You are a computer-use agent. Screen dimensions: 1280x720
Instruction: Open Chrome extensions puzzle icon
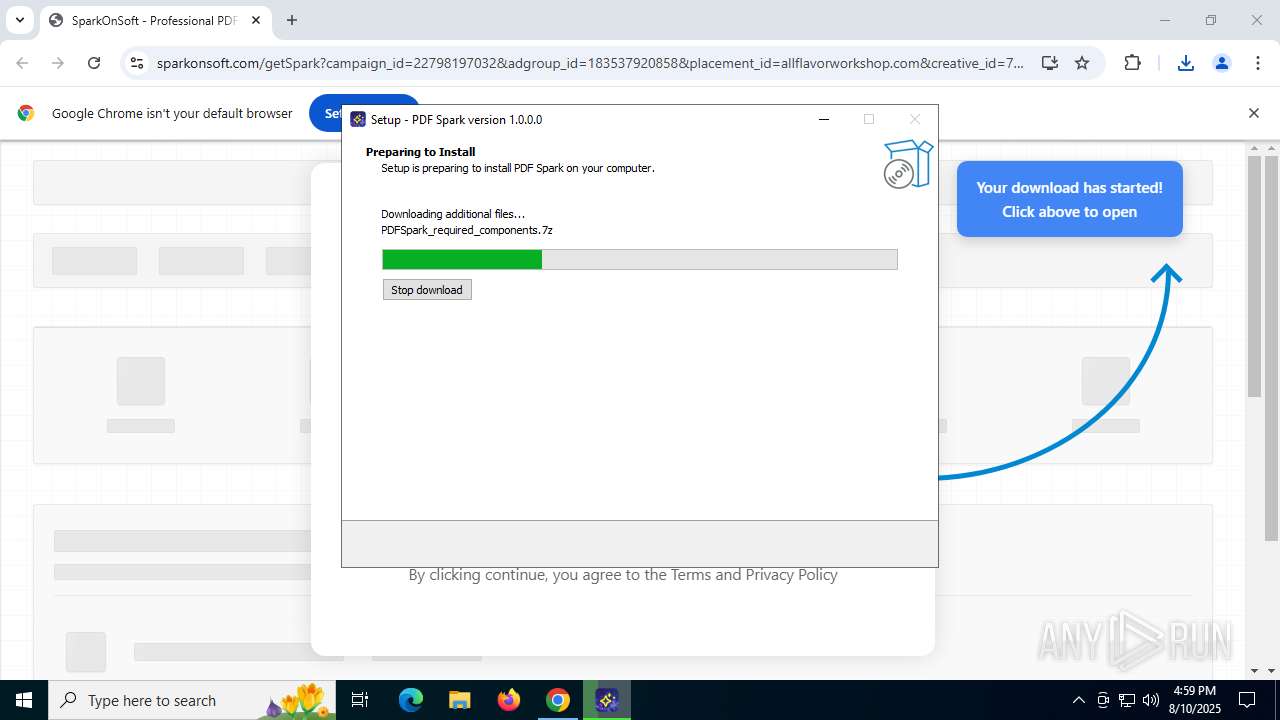pos(1132,63)
